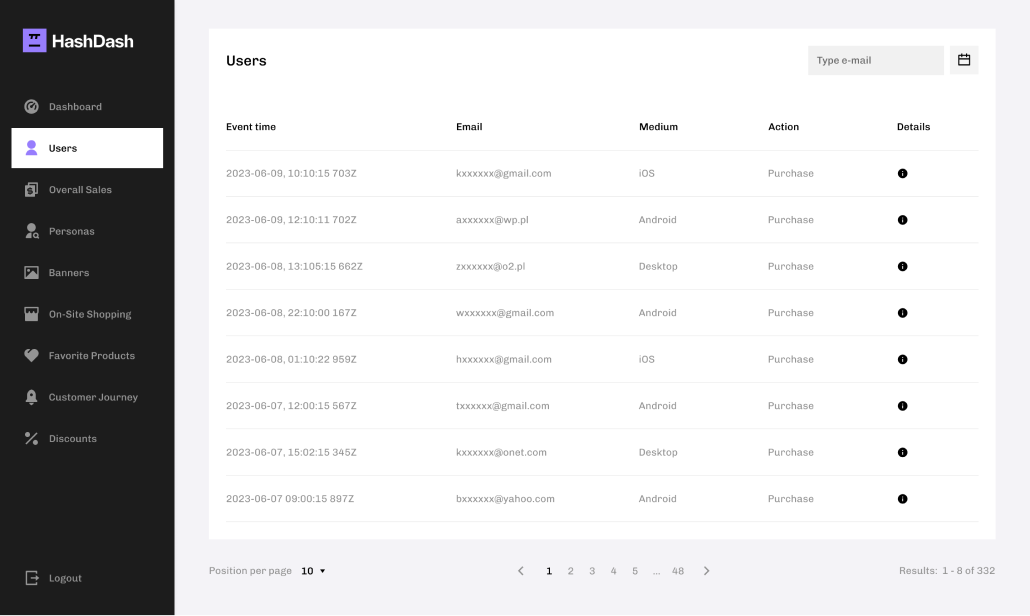Click the Personas icon in the sidebar

[31, 231]
